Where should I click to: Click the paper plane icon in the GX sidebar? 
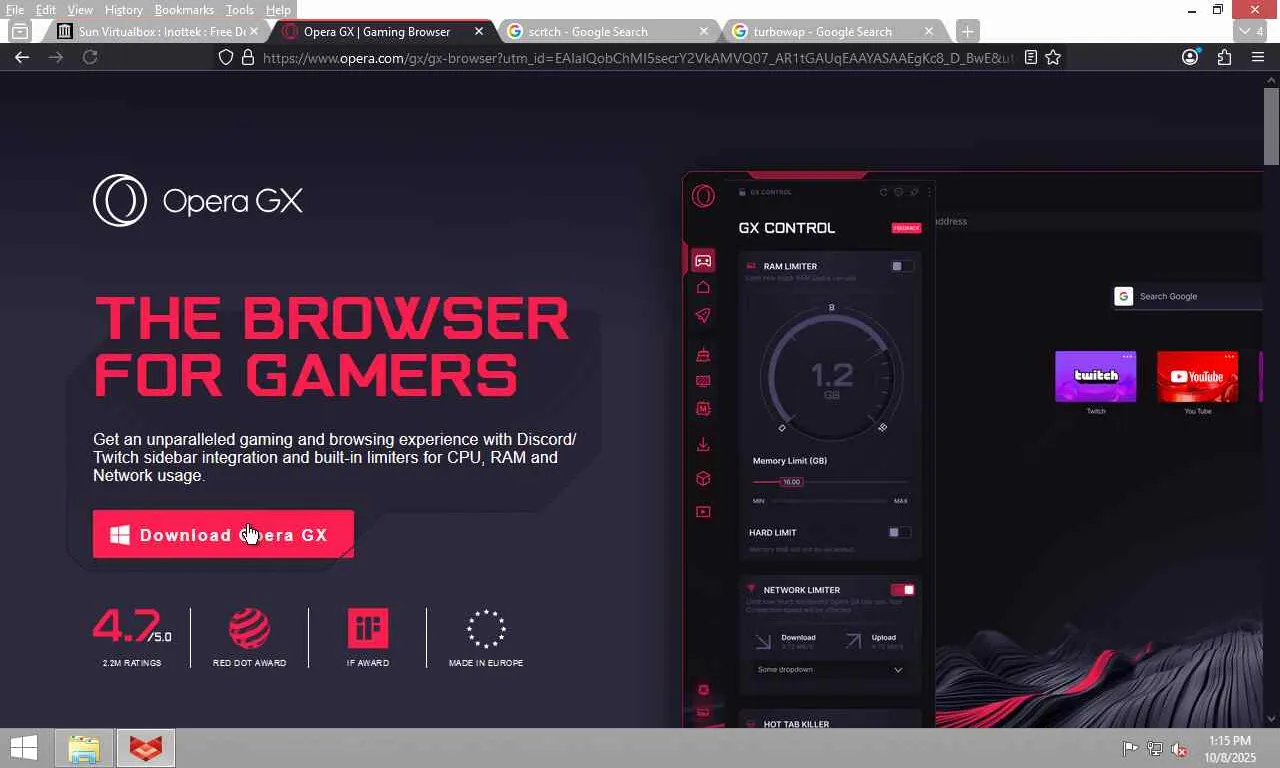[x=703, y=316]
